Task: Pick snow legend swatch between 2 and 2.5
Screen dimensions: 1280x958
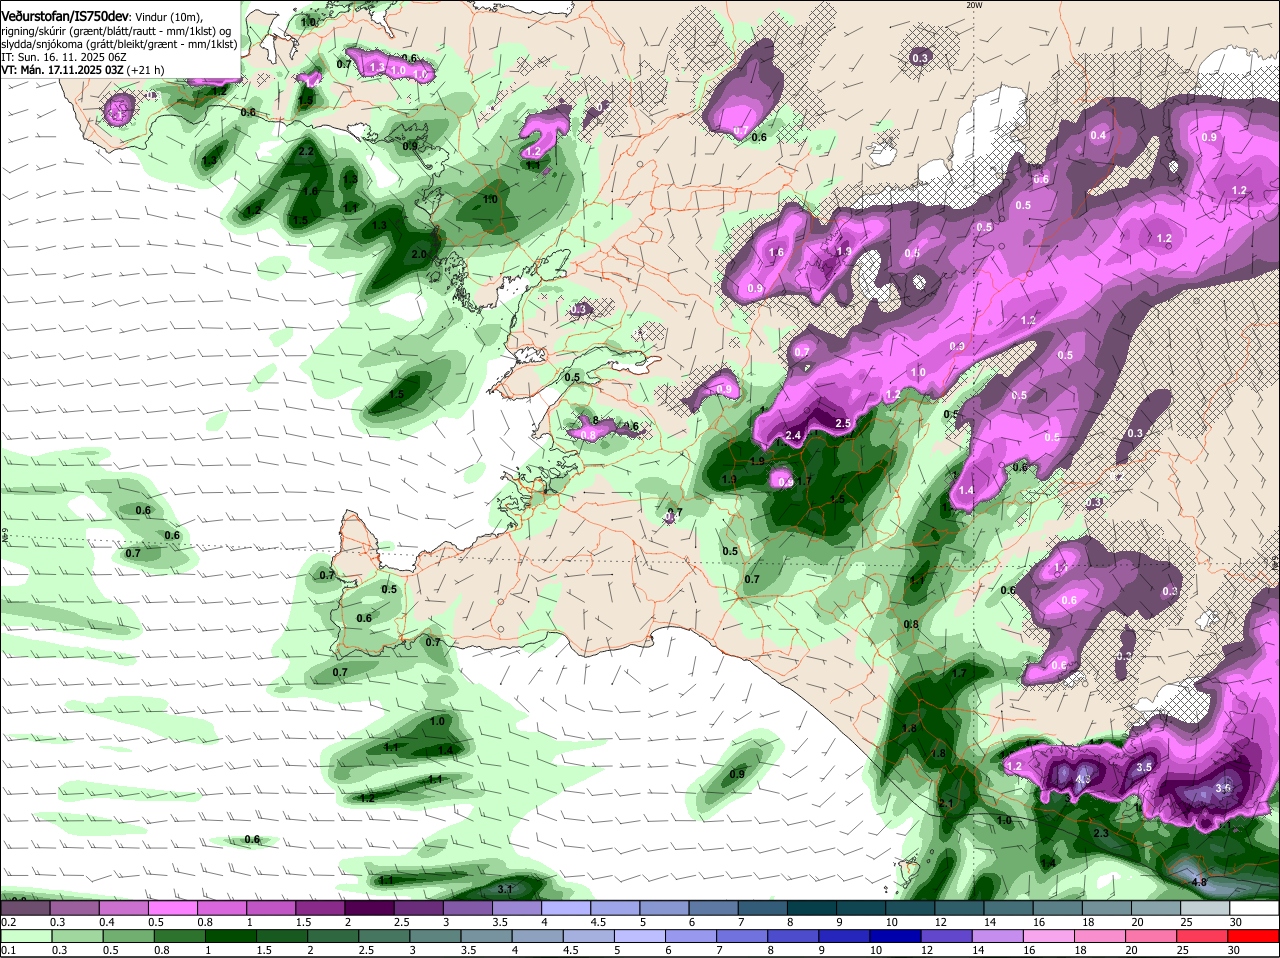Action: click(x=369, y=908)
